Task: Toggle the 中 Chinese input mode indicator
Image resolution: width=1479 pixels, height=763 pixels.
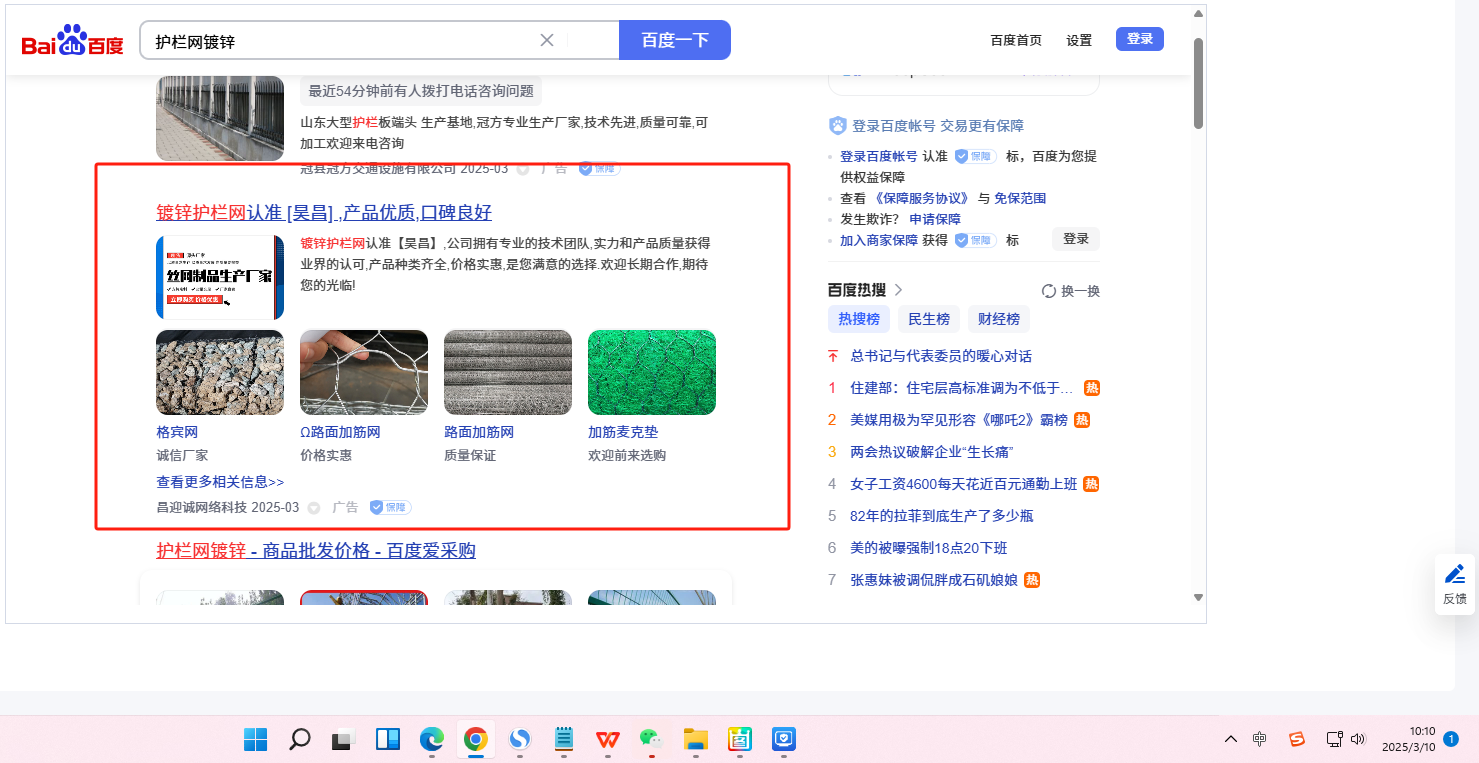Action: [x=1260, y=739]
